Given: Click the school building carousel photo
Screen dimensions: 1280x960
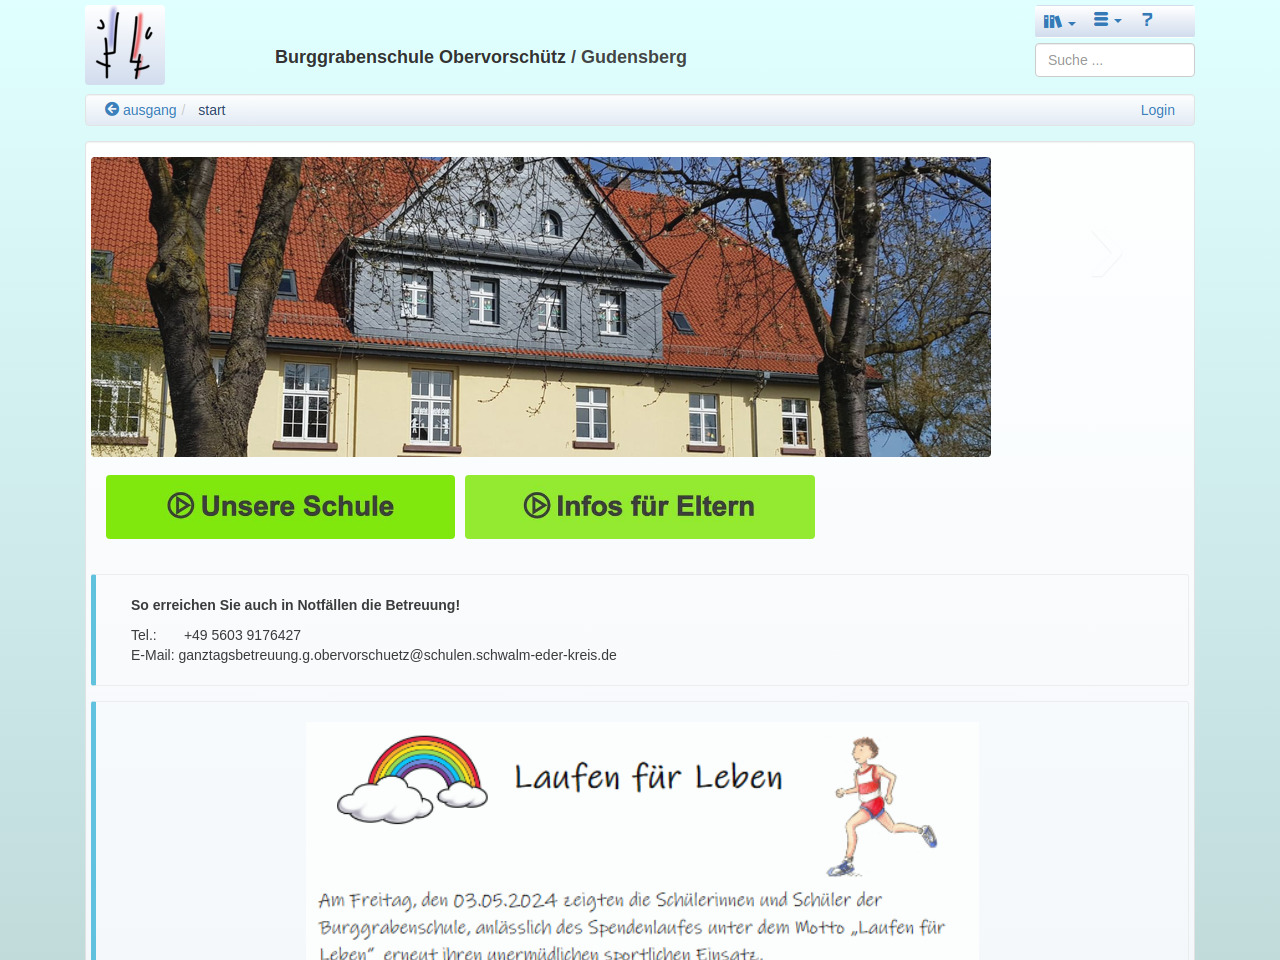Looking at the screenshot, I should pyautogui.click(x=540, y=307).
